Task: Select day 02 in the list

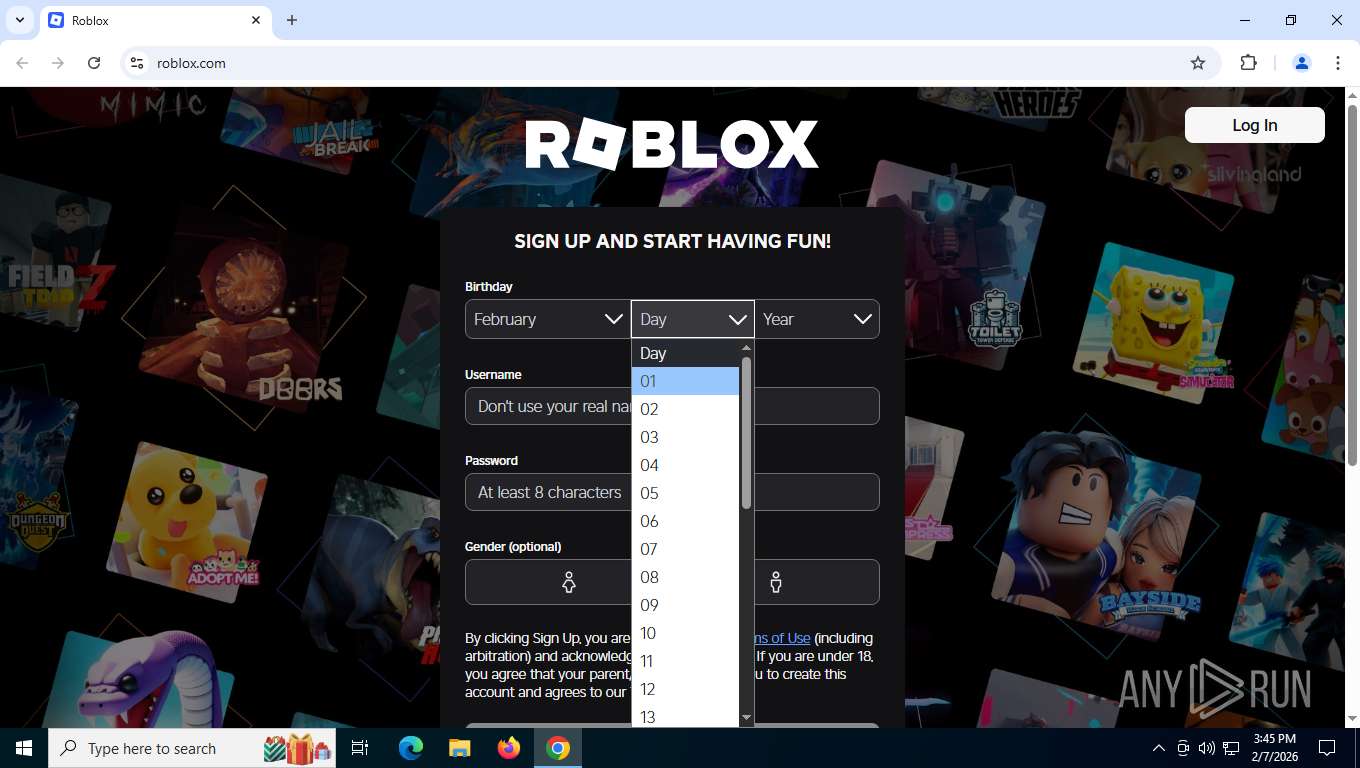Action: point(685,409)
